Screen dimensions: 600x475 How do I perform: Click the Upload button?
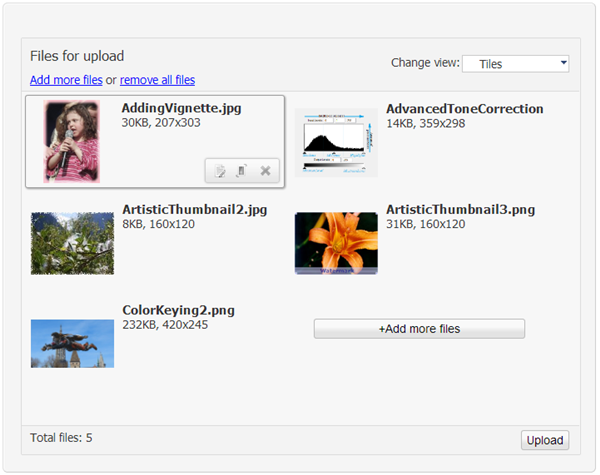[545, 440]
